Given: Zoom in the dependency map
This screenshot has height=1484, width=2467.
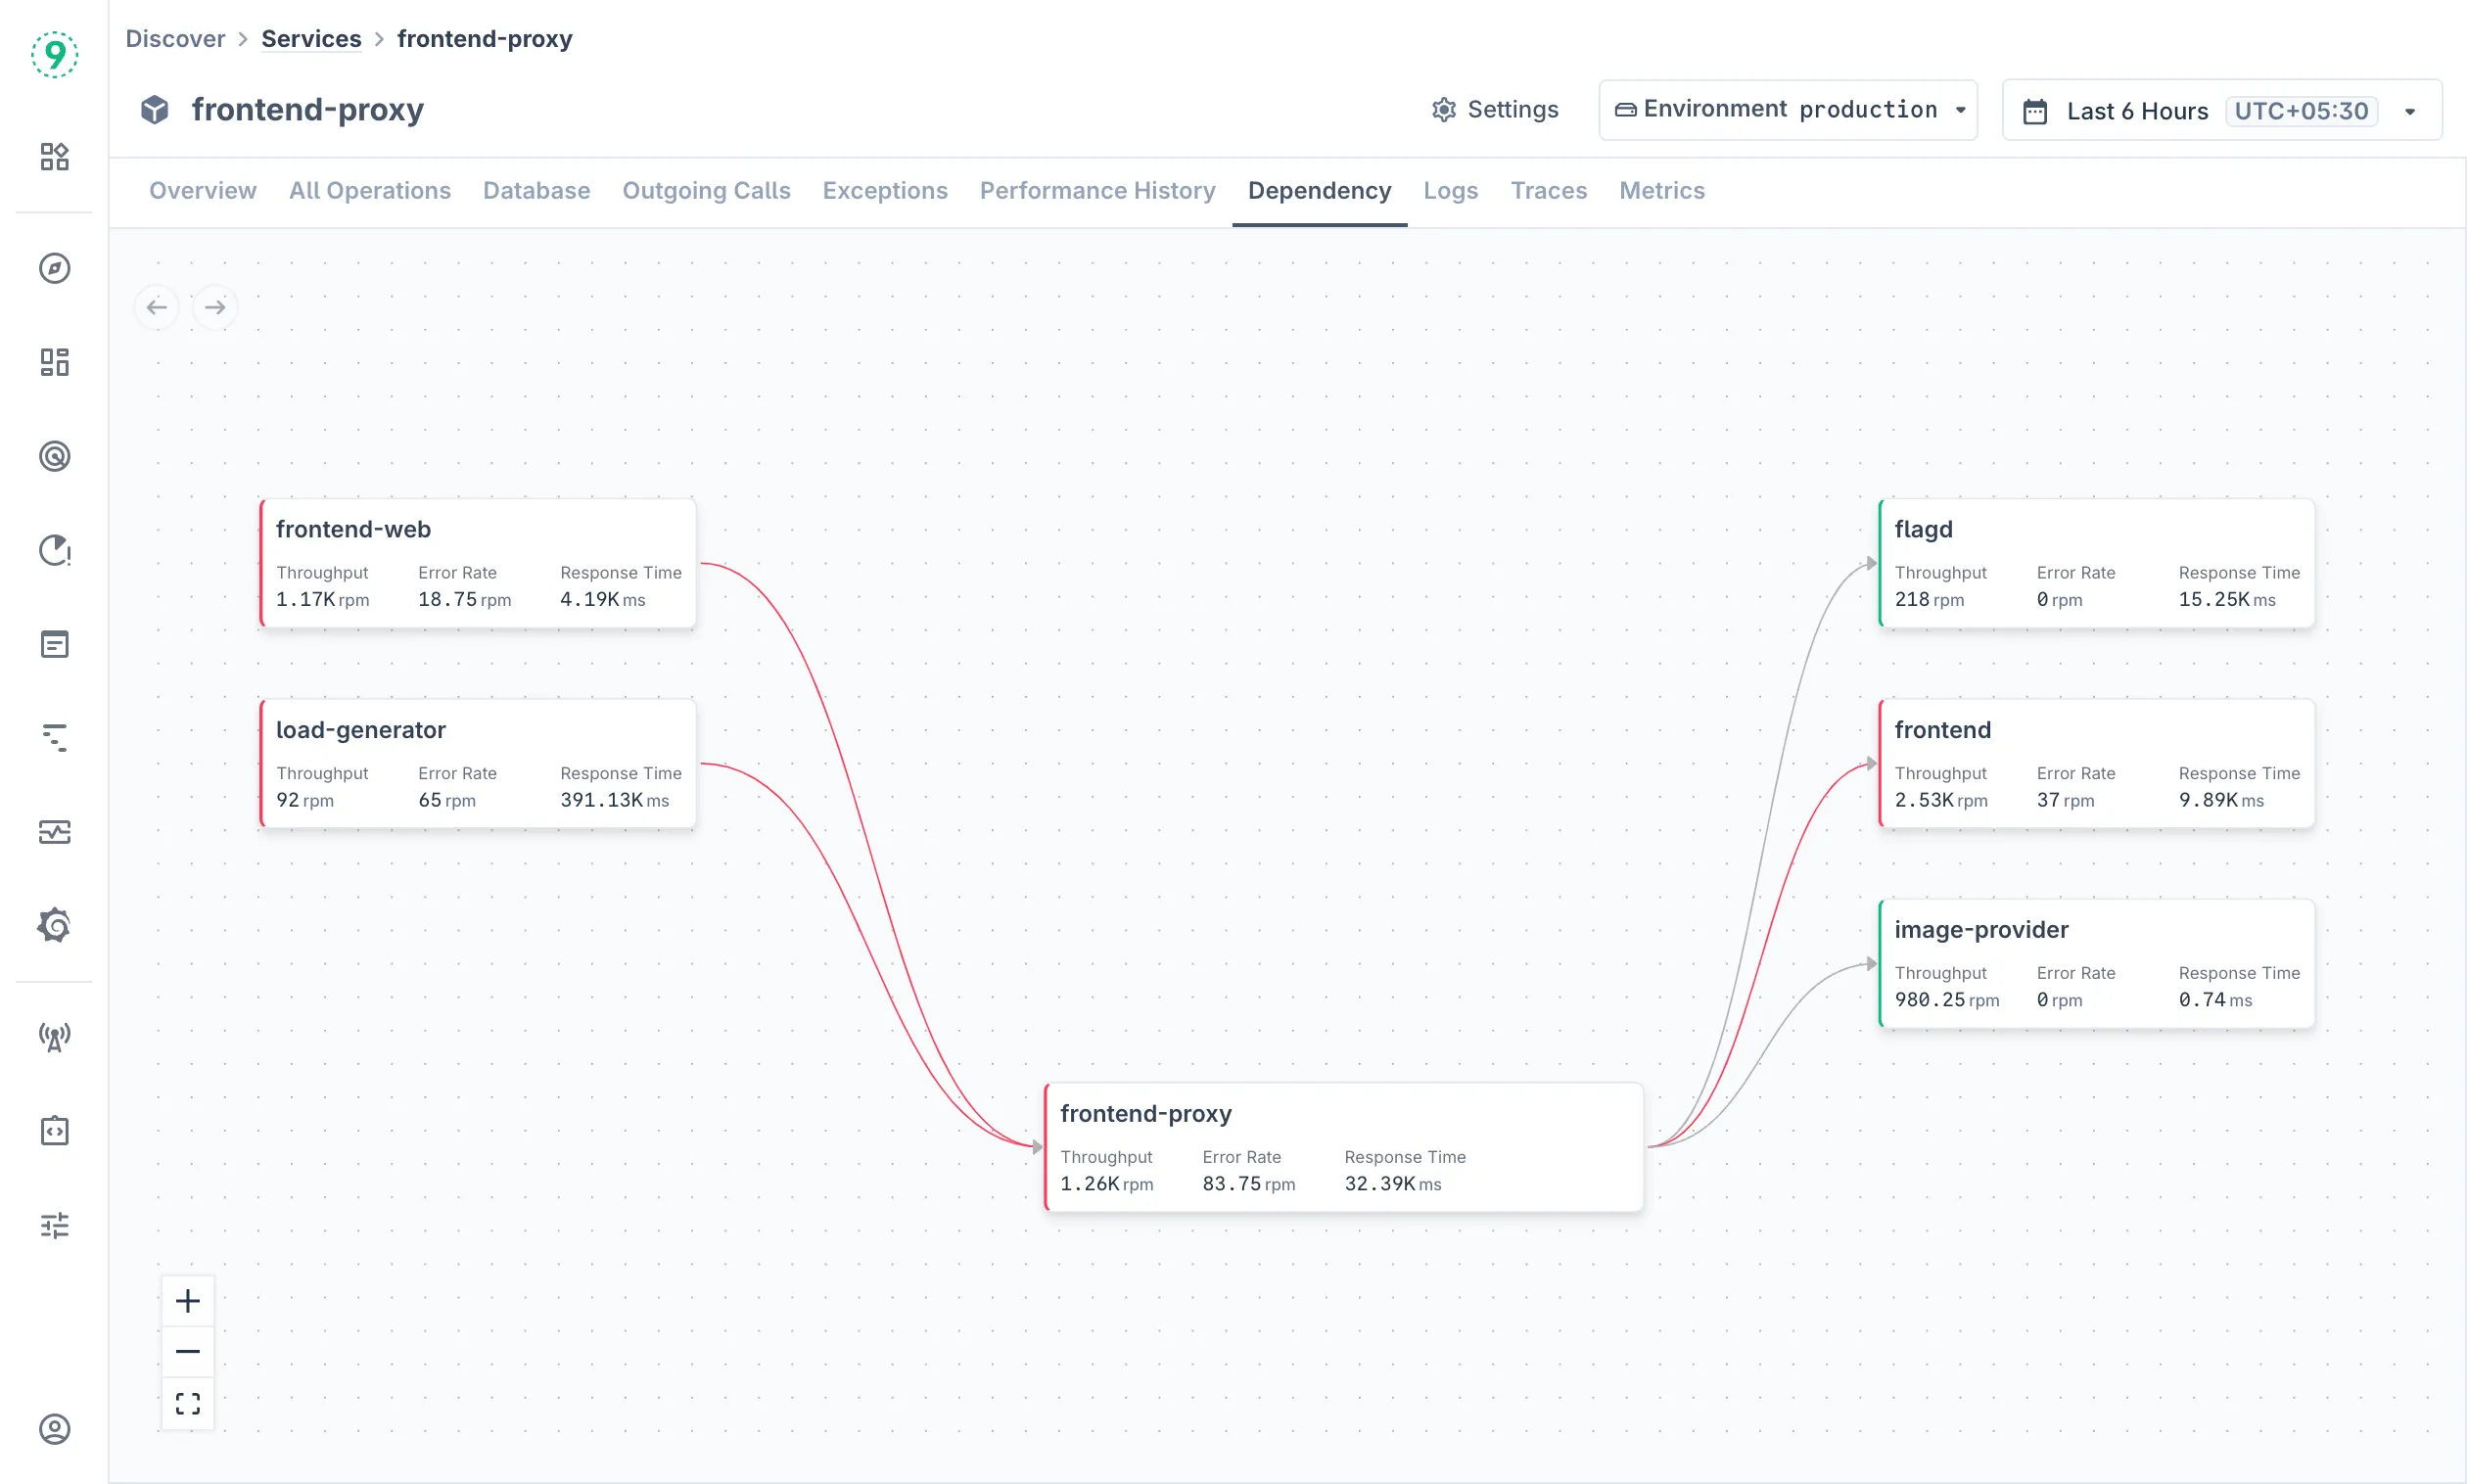Looking at the screenshot, I should [x=188, y=1301].
